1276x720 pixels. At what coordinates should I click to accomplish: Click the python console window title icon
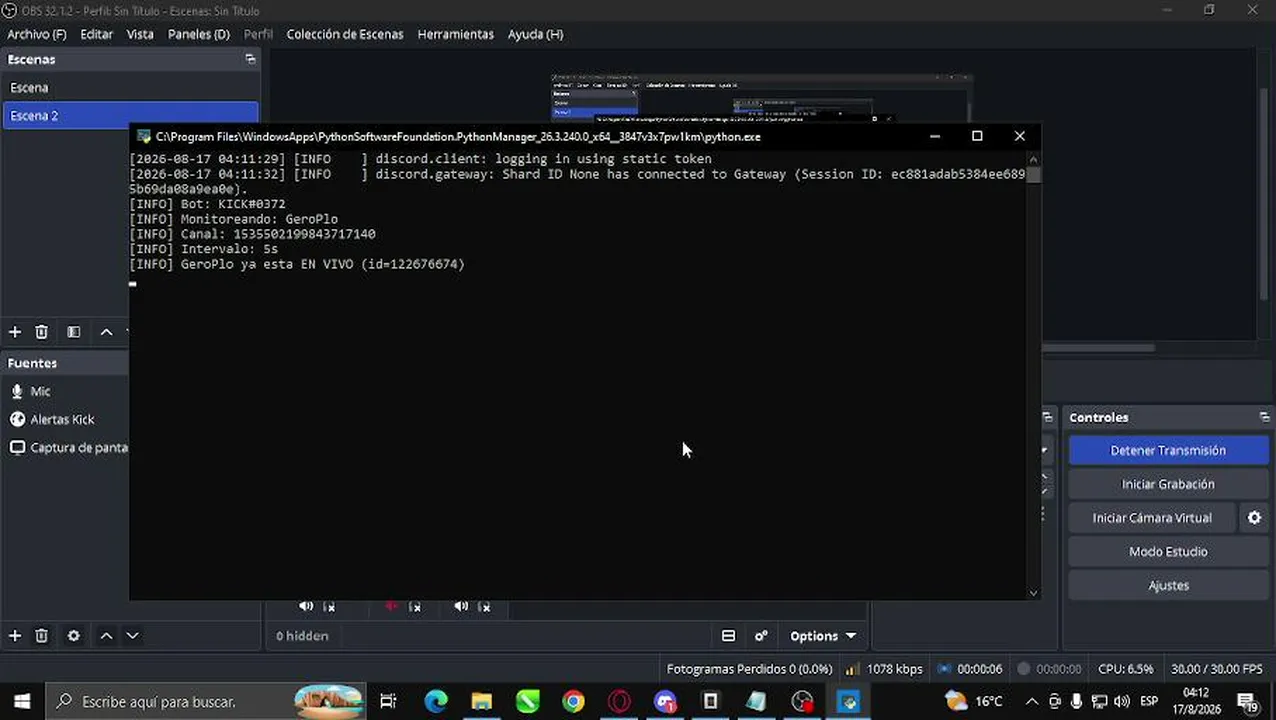[x=144, y=137]
